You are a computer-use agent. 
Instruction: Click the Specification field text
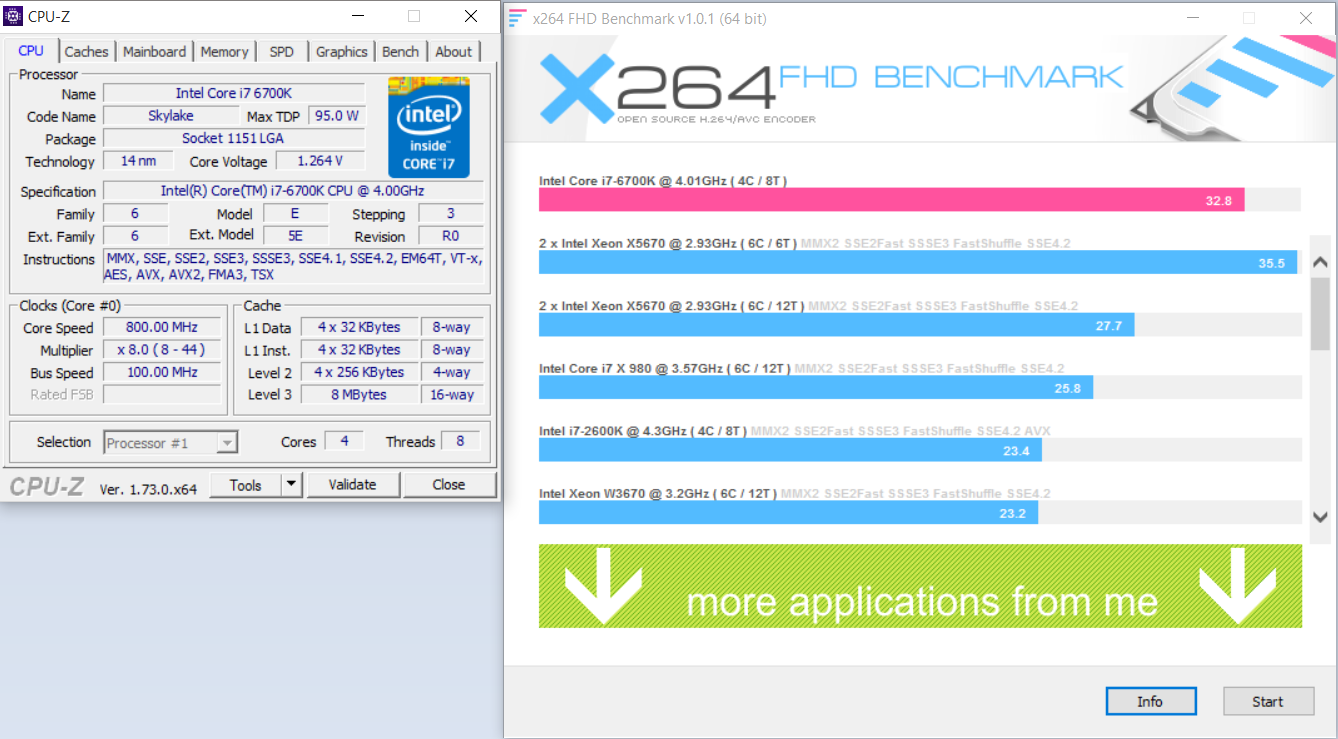293,191
